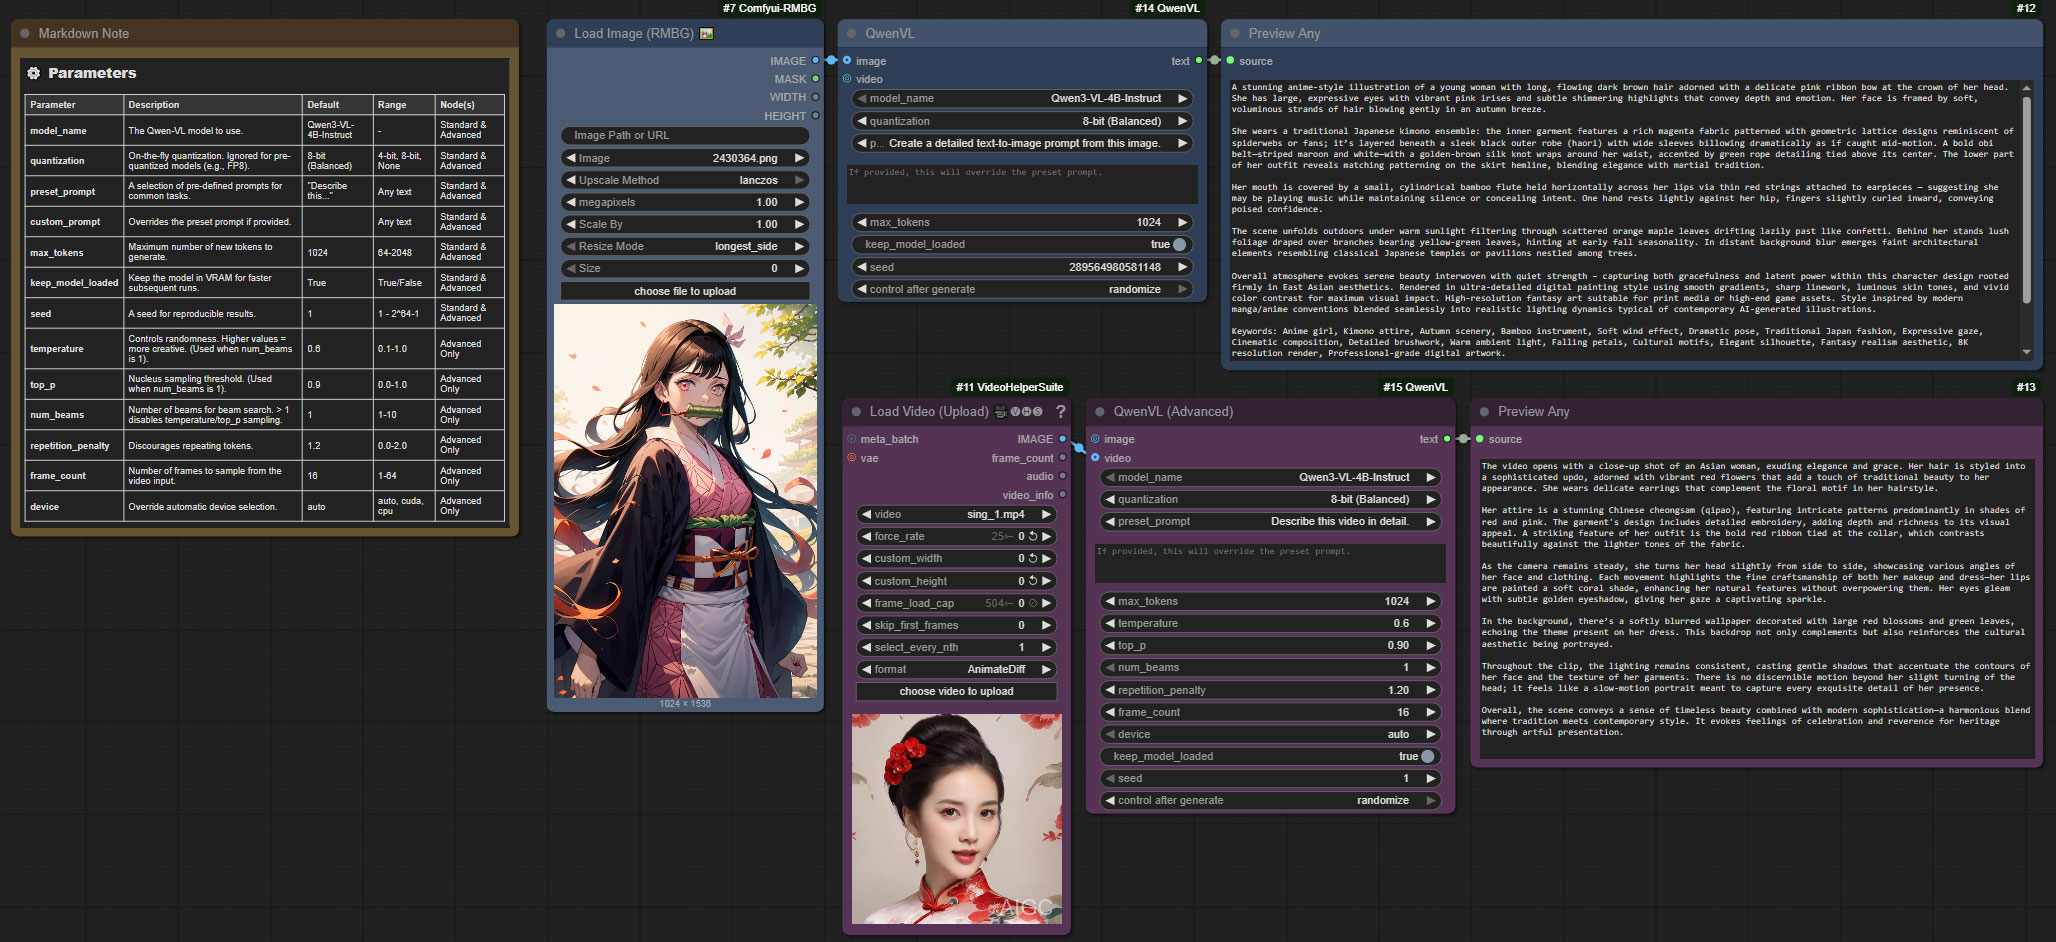
Task: Click the Image Path or URL input field
Action: [684, 135]
